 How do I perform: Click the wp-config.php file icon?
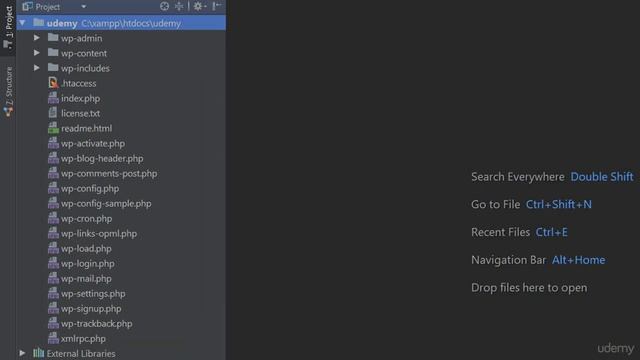point(53,188)
